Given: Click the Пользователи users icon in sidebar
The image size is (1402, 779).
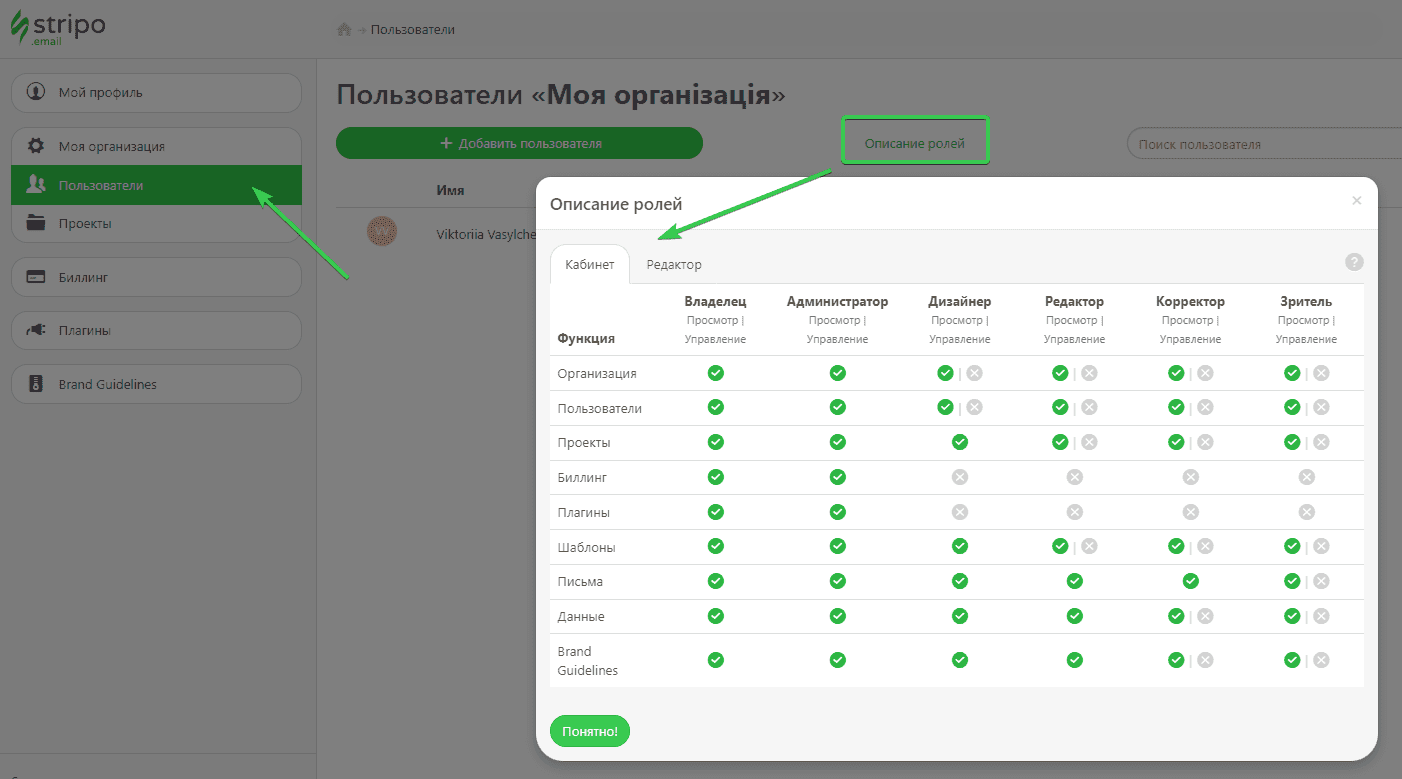Looking at the screenshot, I should click(36, 184).
